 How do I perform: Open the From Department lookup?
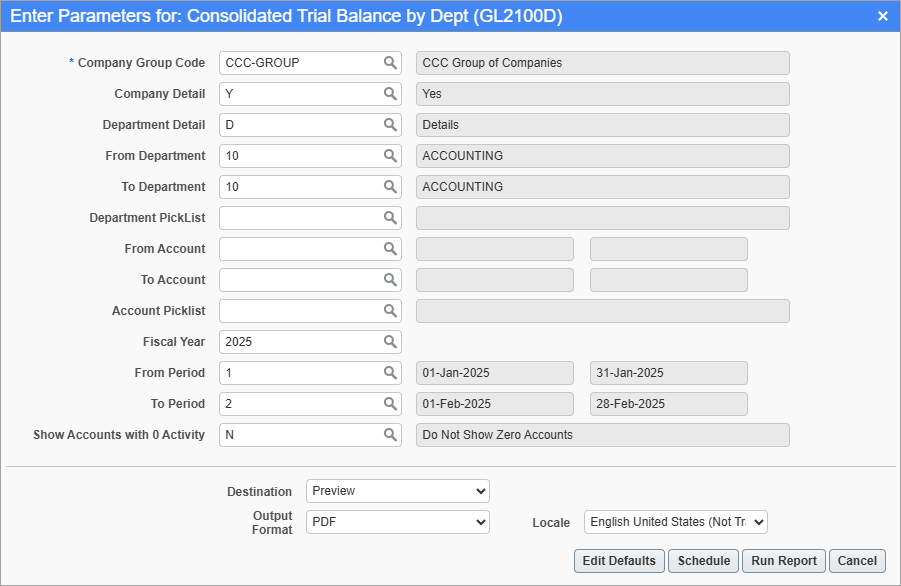(x=389, y=155)
